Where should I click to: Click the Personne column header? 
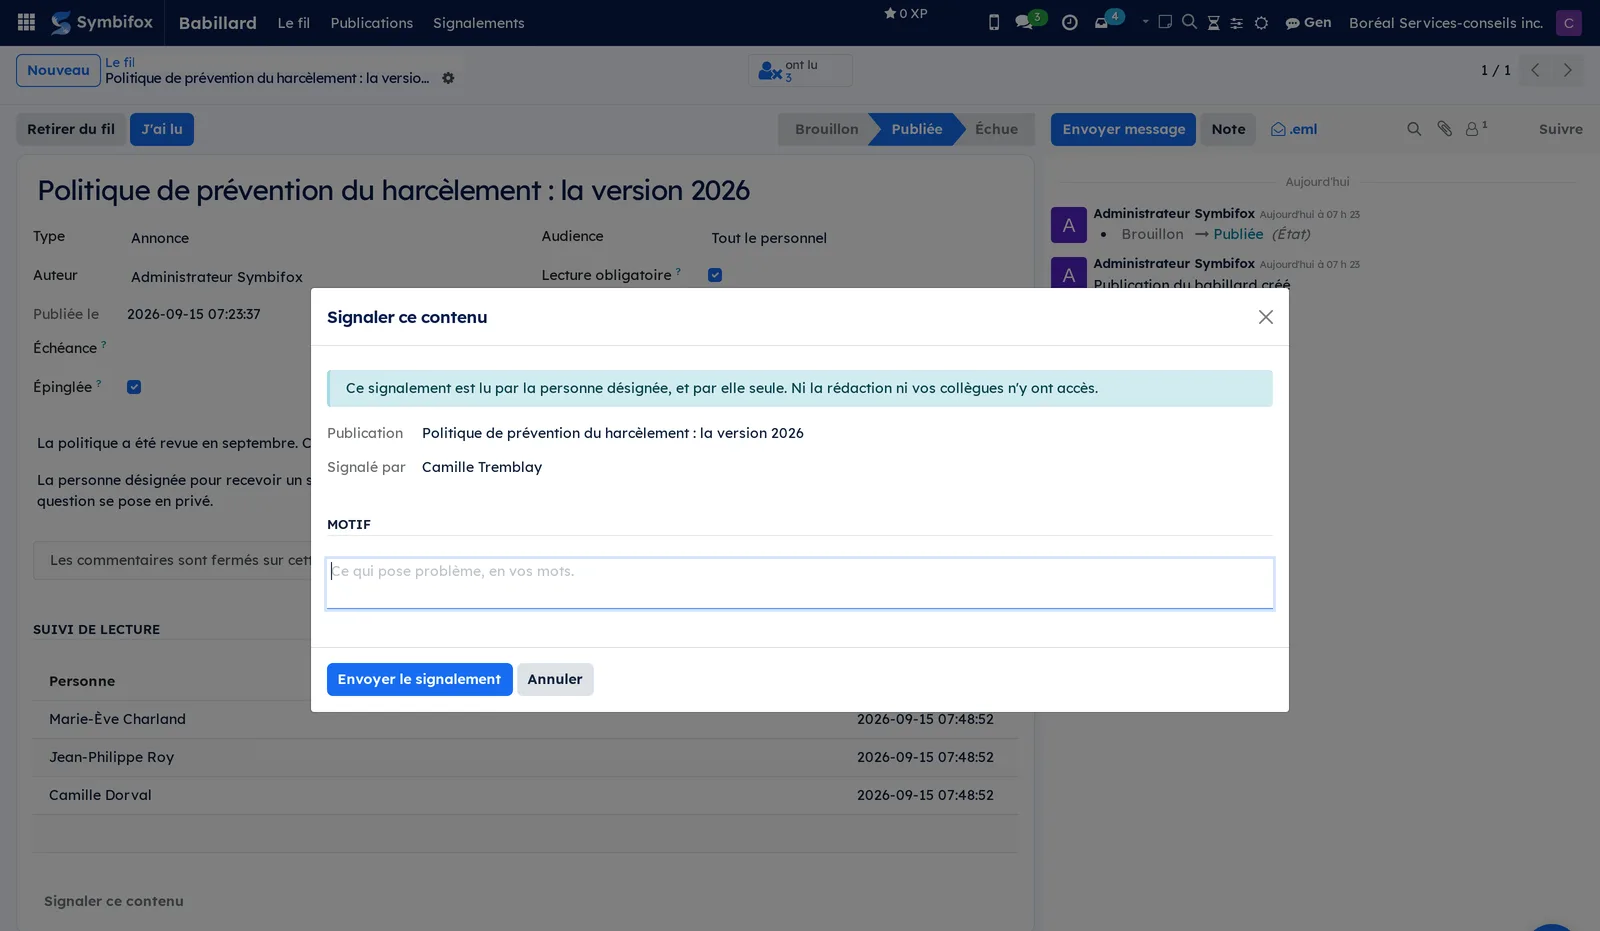point(82,681)
